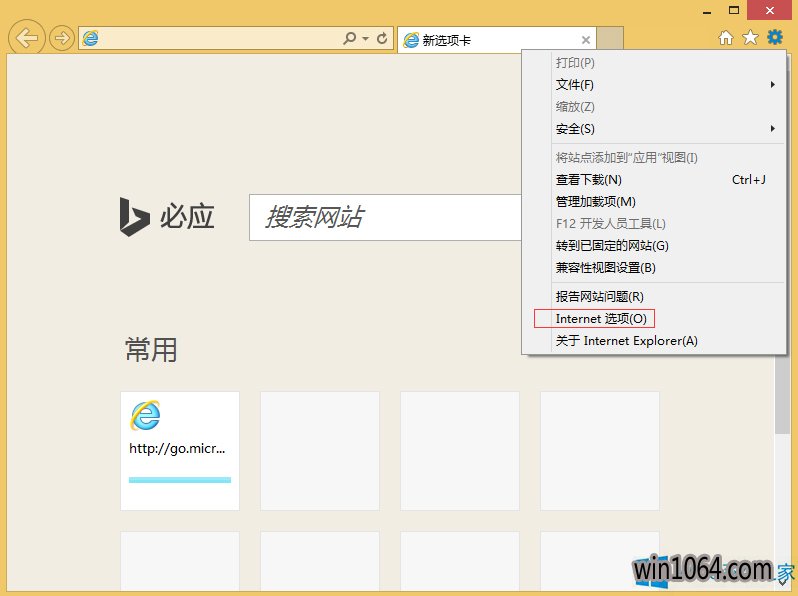Click the 搜索网站 Bing search box
Screen dimensions: 798x596
click(x=385, y=217)
